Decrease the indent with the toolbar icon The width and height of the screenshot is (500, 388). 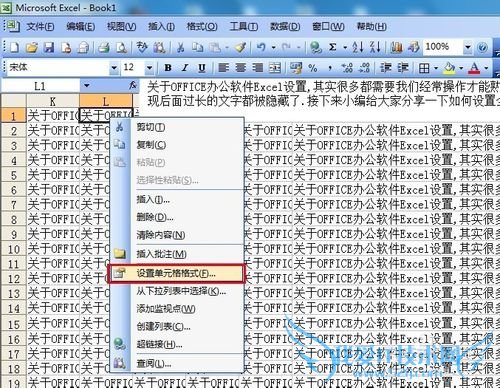(386, 68)
